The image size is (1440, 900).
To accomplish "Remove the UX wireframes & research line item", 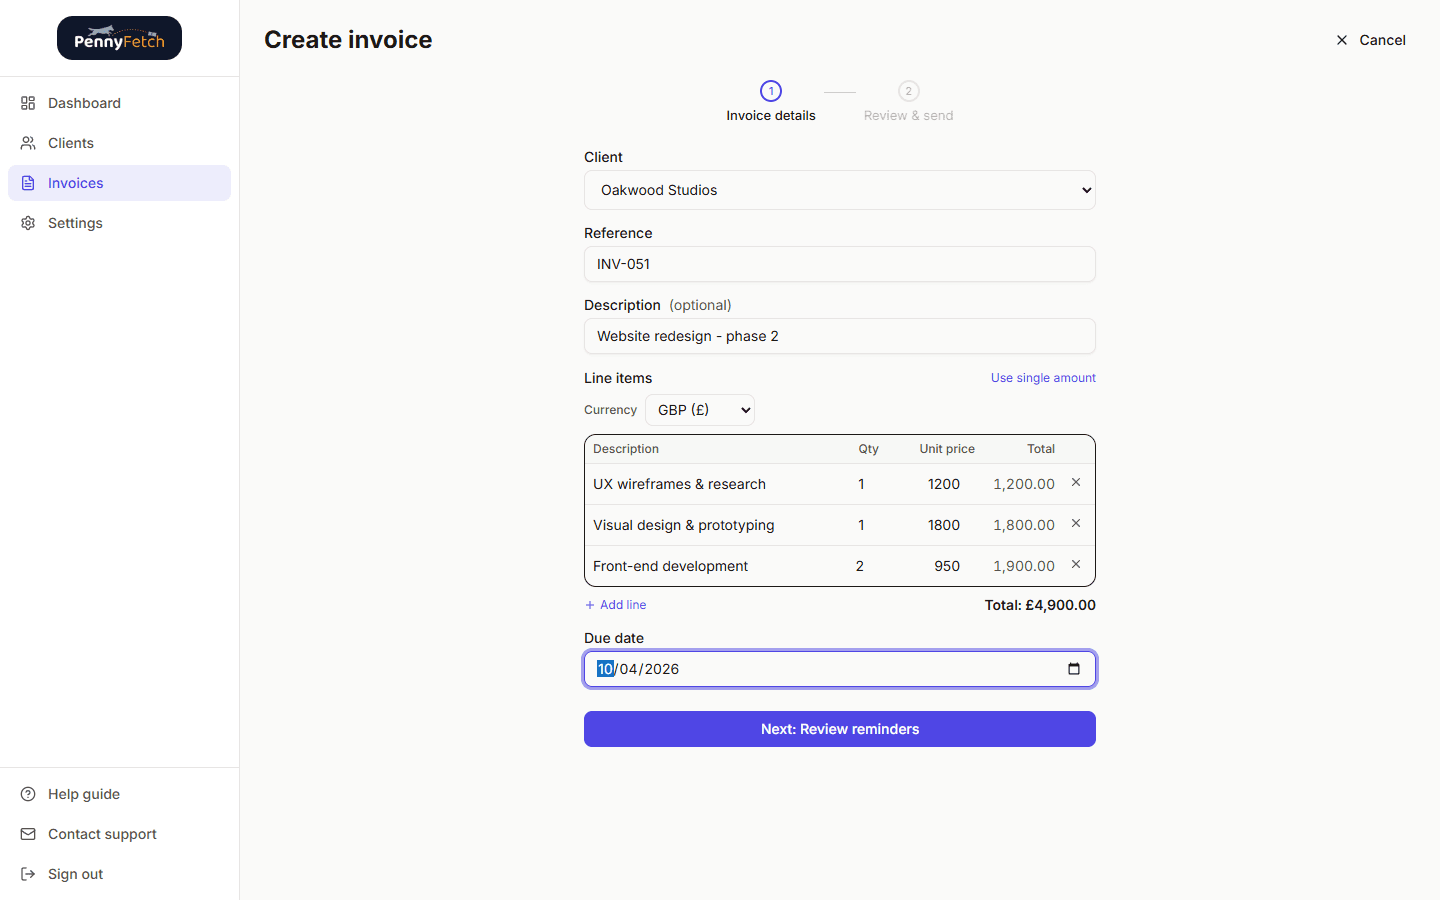I will (1075, 482).
